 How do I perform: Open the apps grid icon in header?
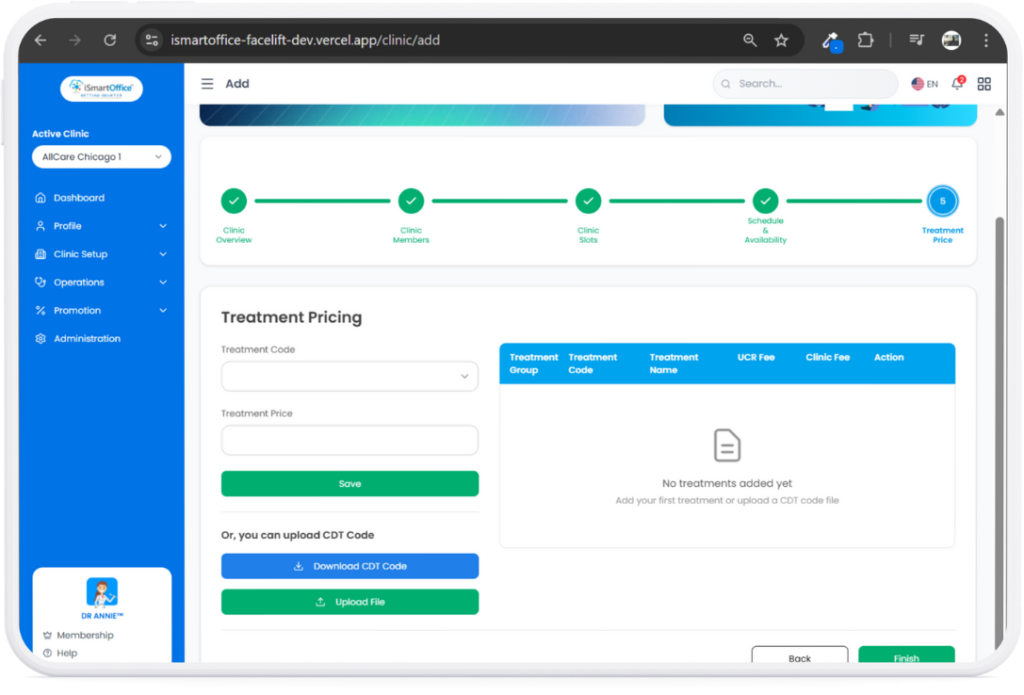[x=984, y=84]
